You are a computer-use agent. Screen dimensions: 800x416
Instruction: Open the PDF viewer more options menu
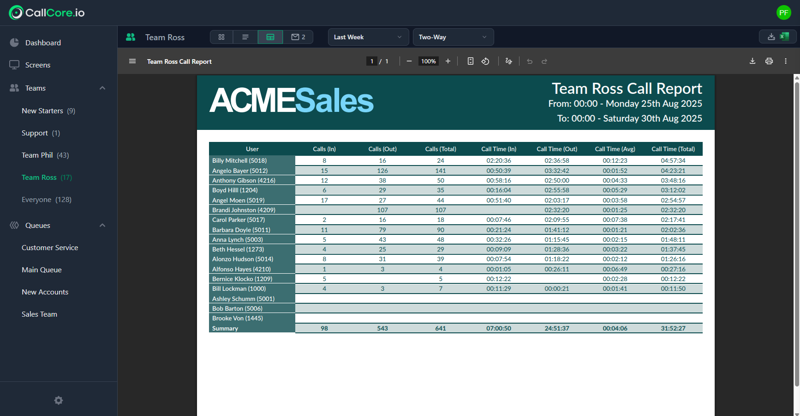tap(785, 61)
